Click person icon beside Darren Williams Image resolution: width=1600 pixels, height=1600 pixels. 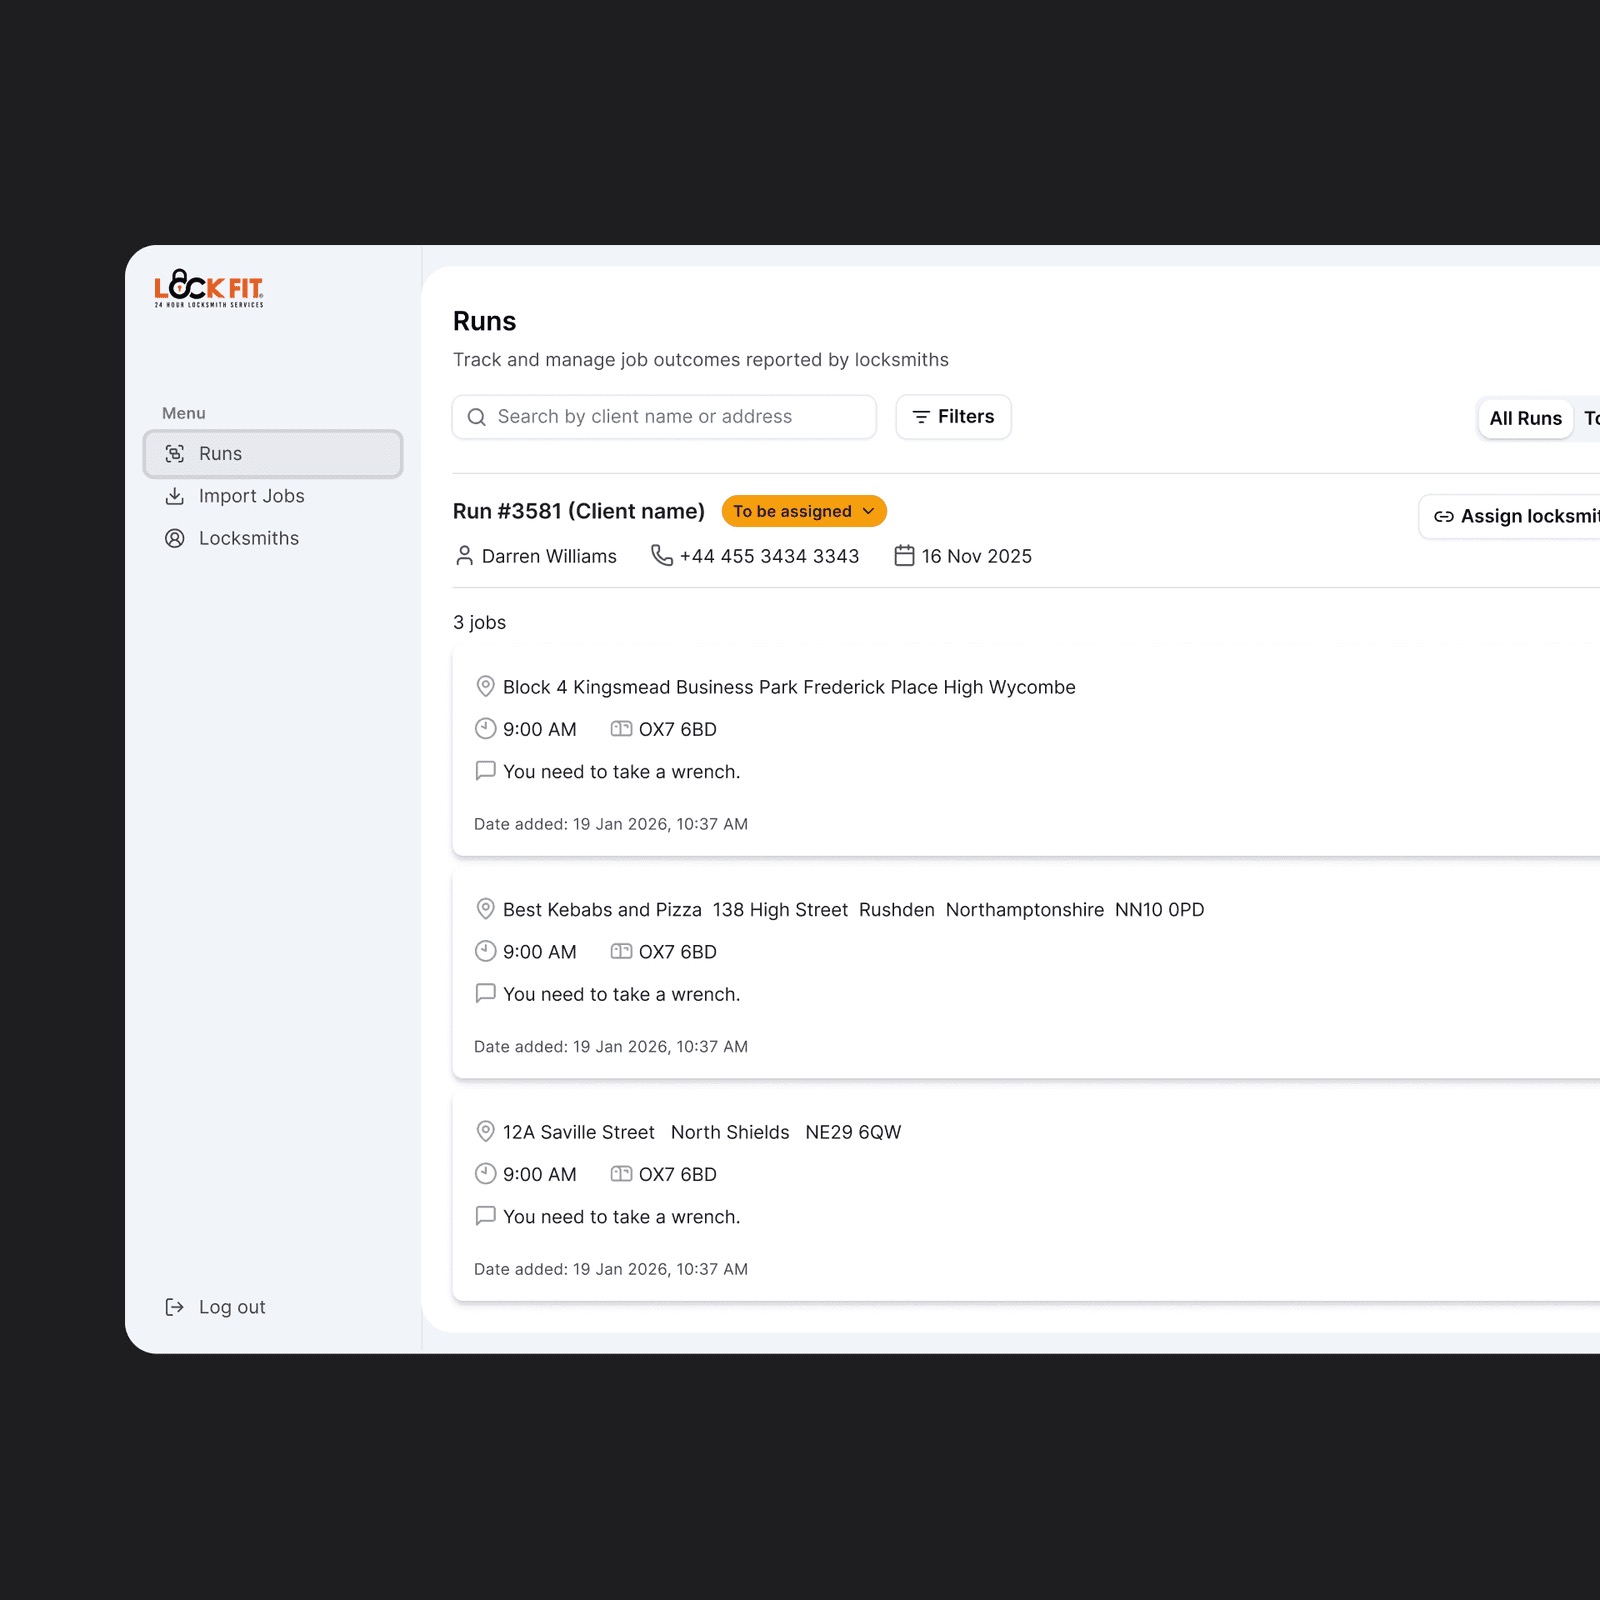coord(464,556)
